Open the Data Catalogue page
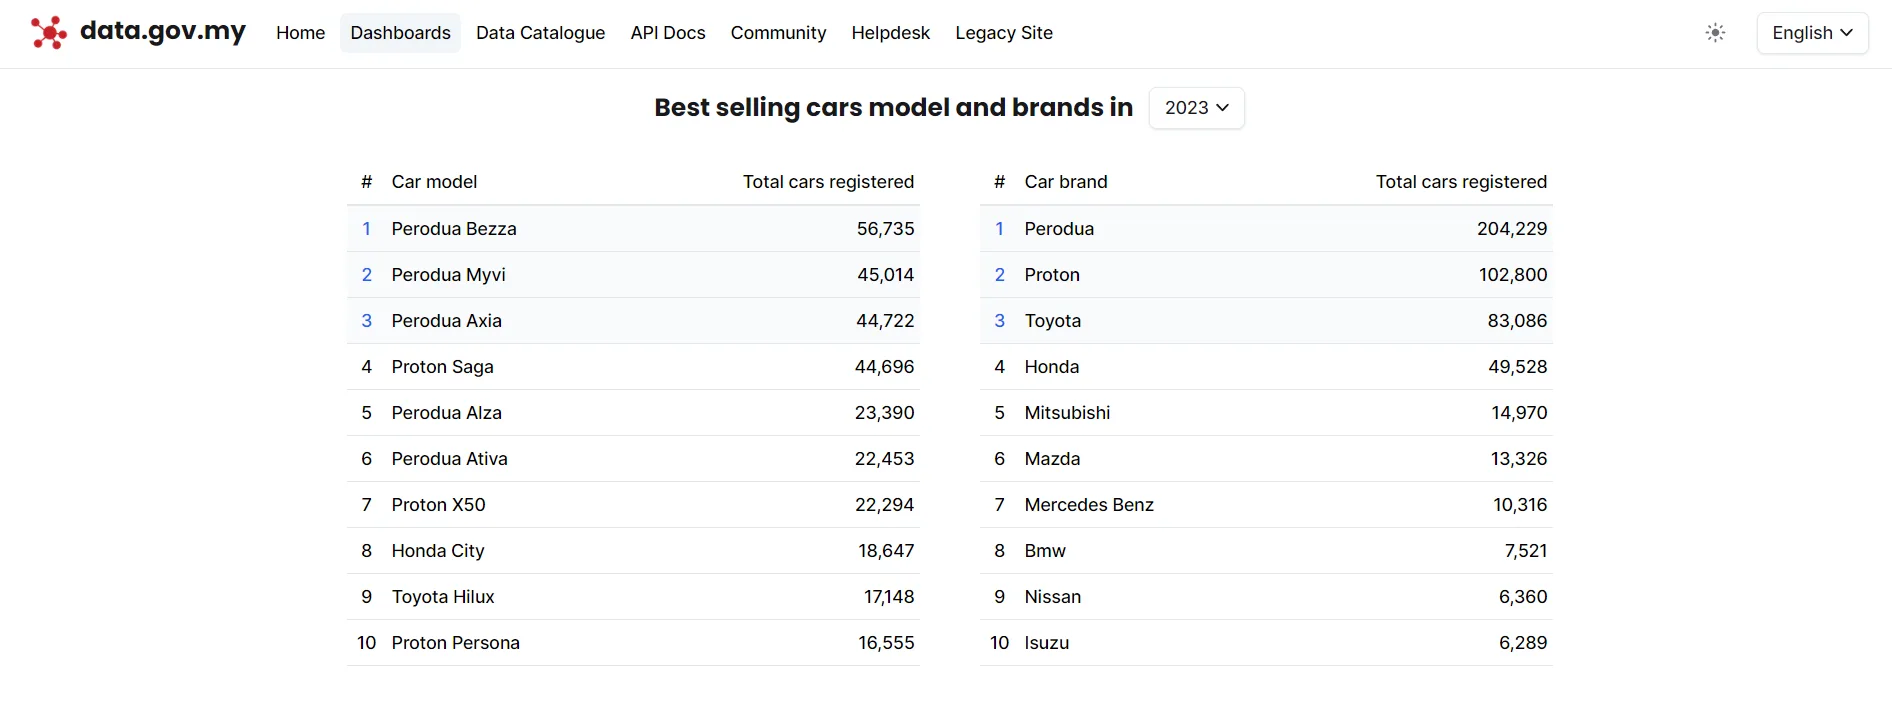 [540, 33]
